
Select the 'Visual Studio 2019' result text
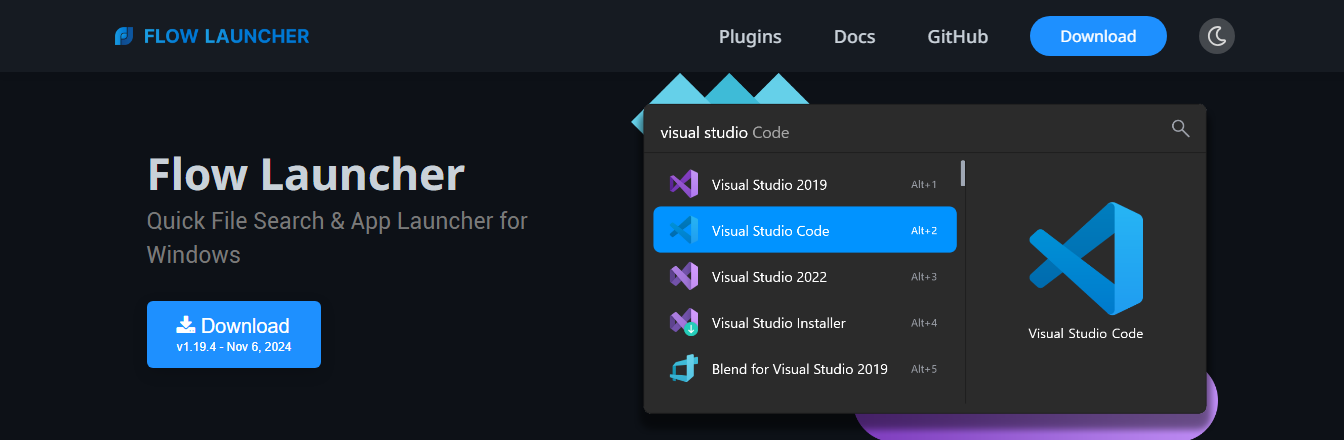pos(769,185)
